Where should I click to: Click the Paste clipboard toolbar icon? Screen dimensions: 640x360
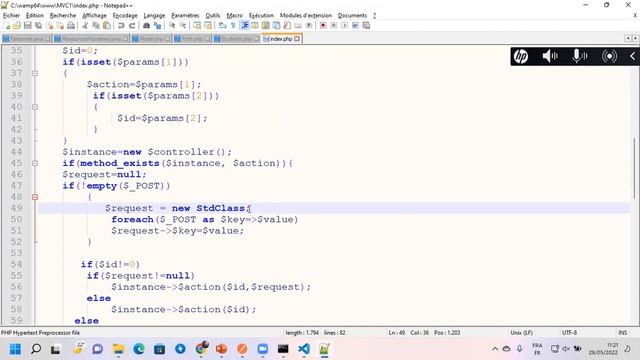coord(107,26)
